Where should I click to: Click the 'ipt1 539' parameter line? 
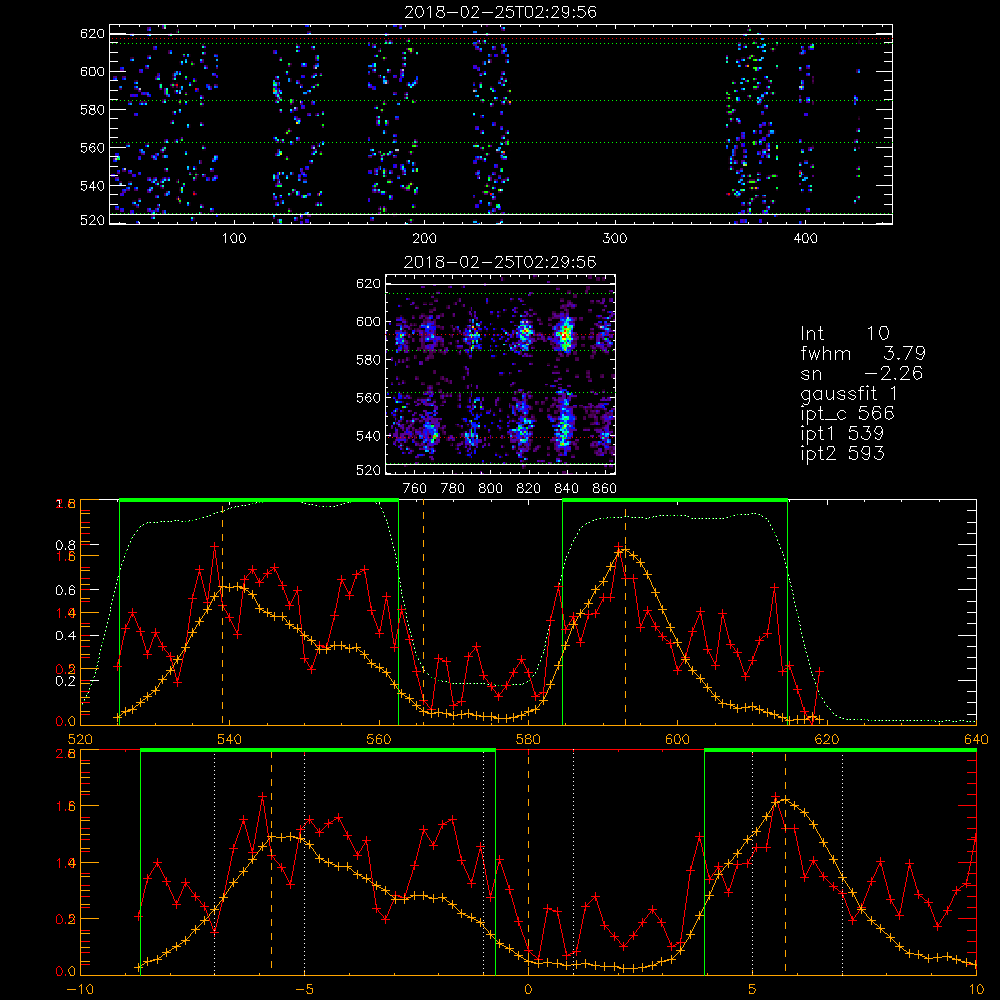[x=842, y=434]
